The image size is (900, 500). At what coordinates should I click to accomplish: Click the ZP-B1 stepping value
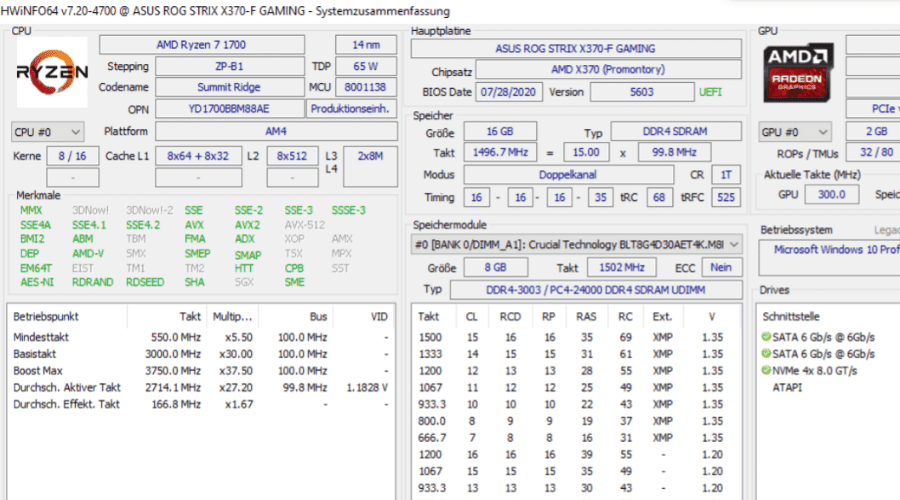click(230, 66)
